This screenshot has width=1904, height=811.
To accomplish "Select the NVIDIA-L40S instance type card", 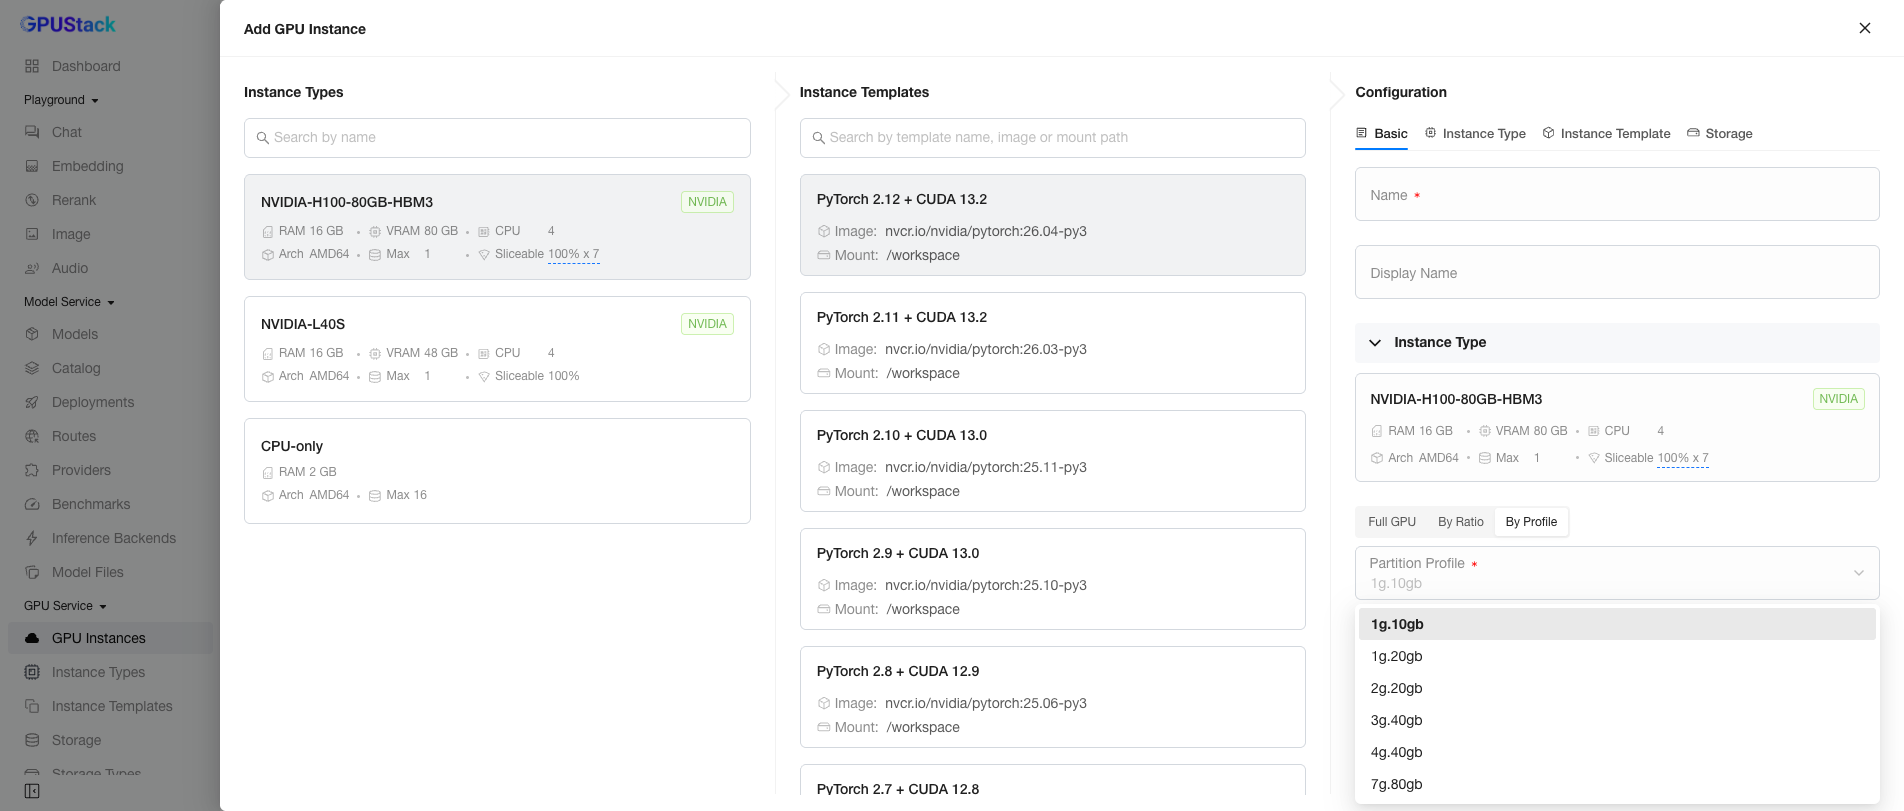I will (x=497, y=349).
